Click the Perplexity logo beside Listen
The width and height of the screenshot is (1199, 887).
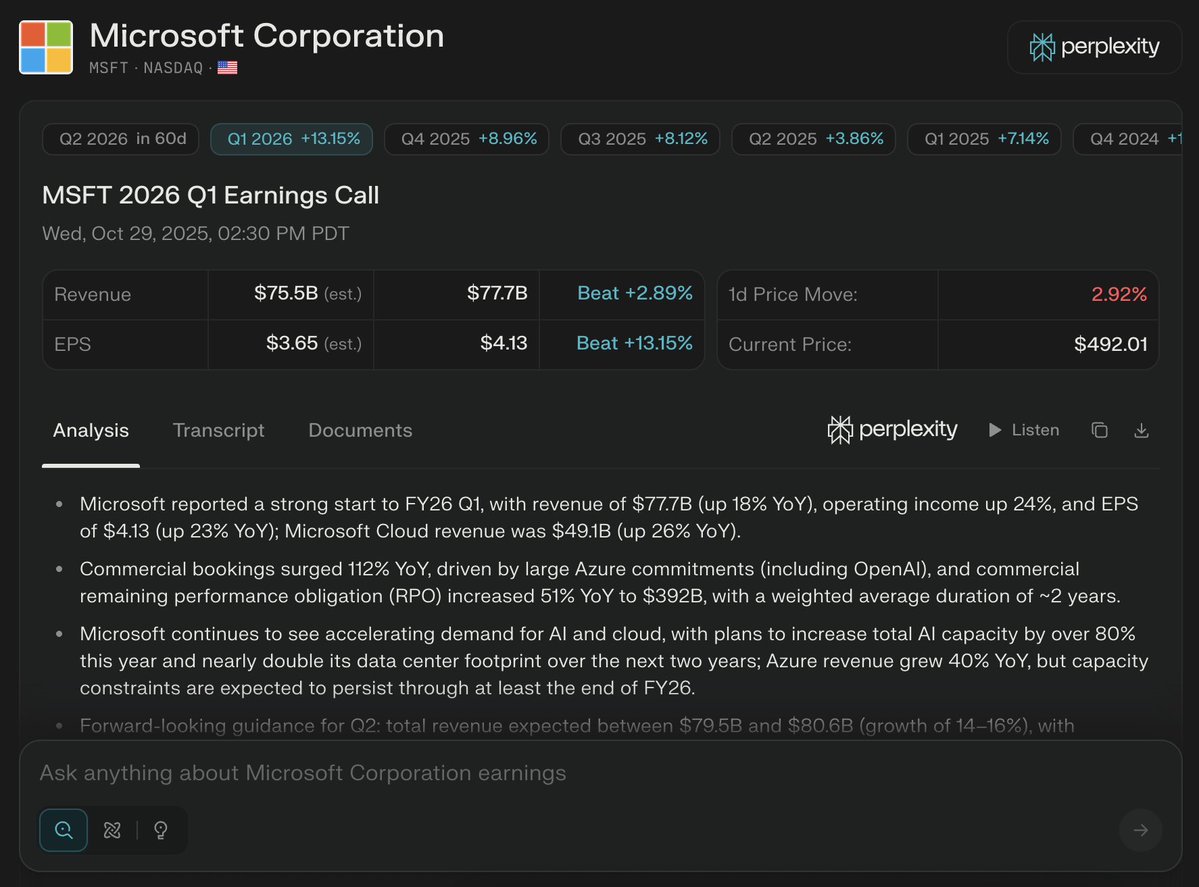click(892, 430)
